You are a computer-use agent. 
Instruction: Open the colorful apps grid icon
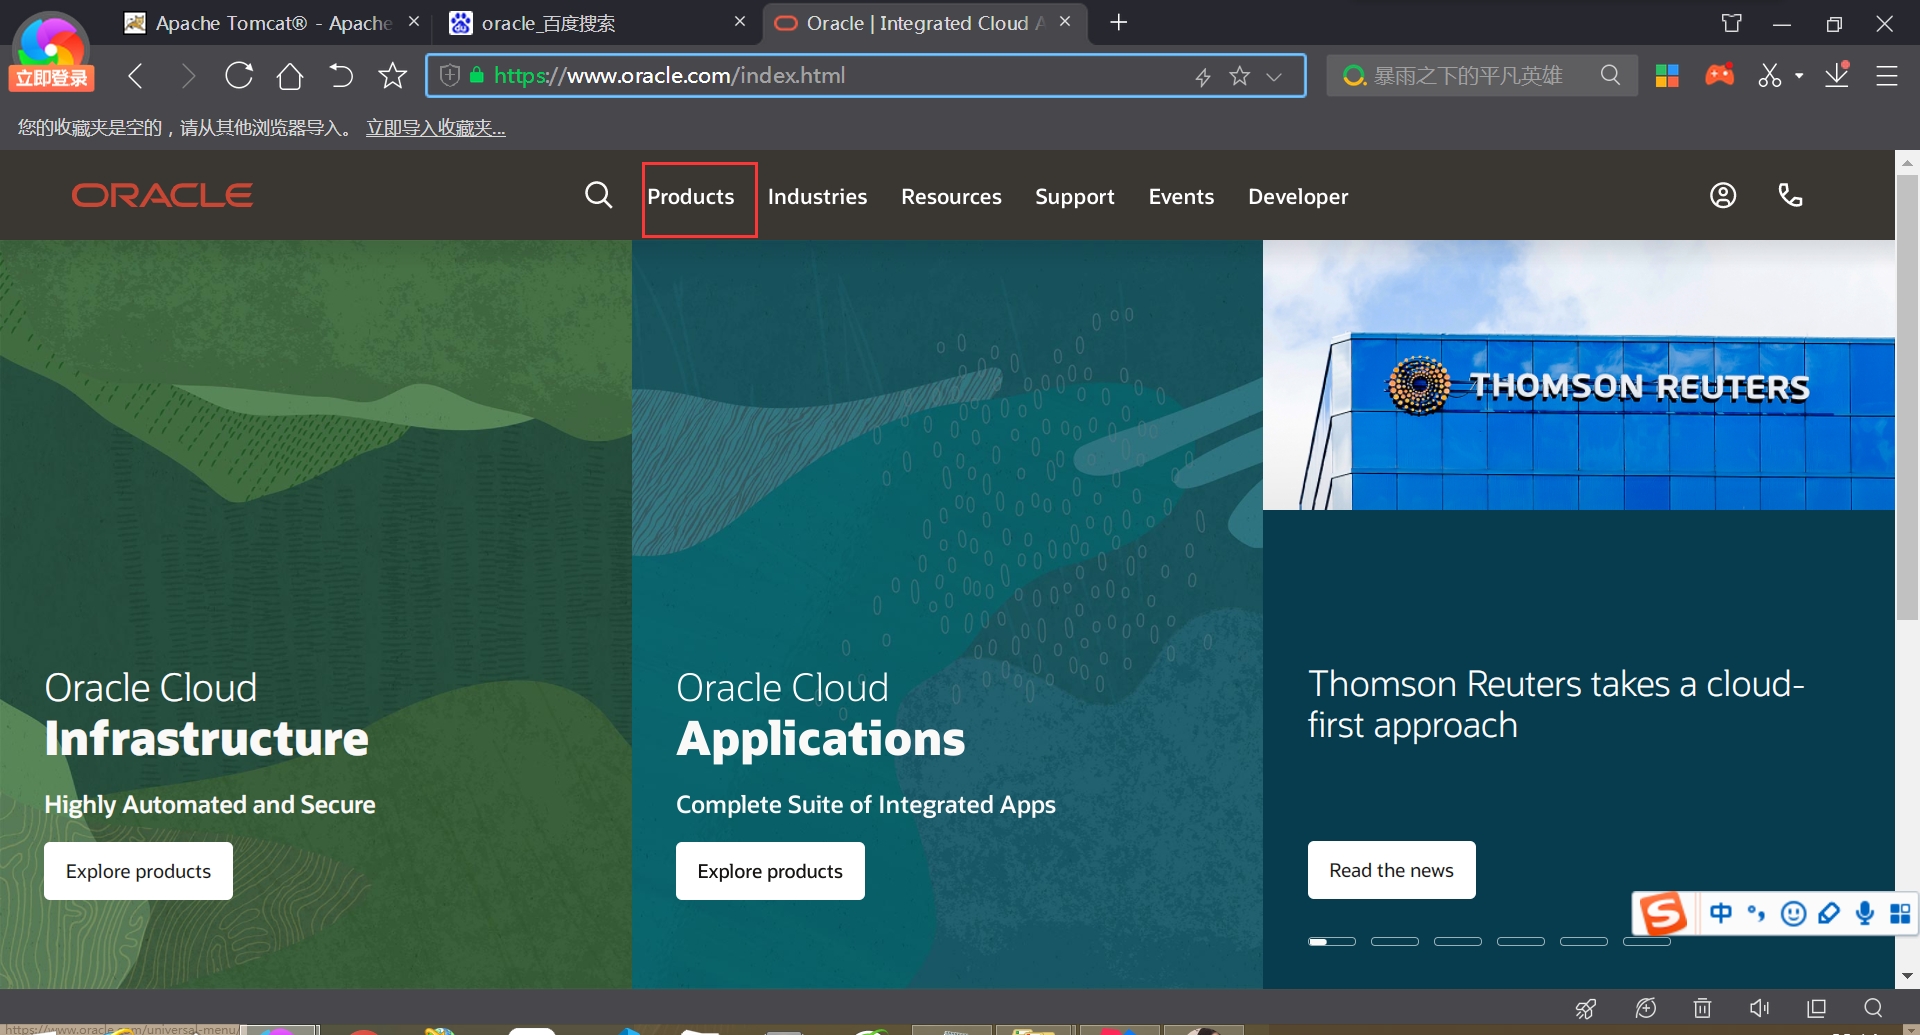[x=1667, y=76]
